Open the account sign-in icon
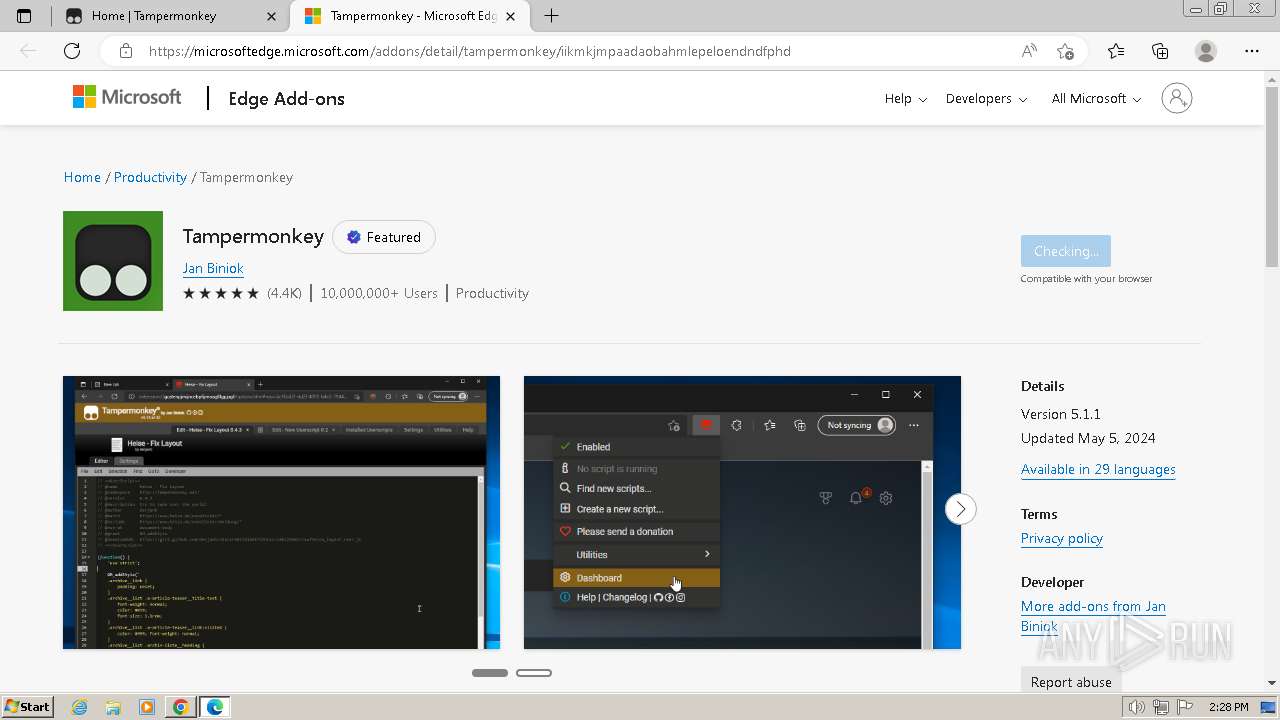The height and width of the screenshot is (720, 1280). click(x=1177, y=98)
